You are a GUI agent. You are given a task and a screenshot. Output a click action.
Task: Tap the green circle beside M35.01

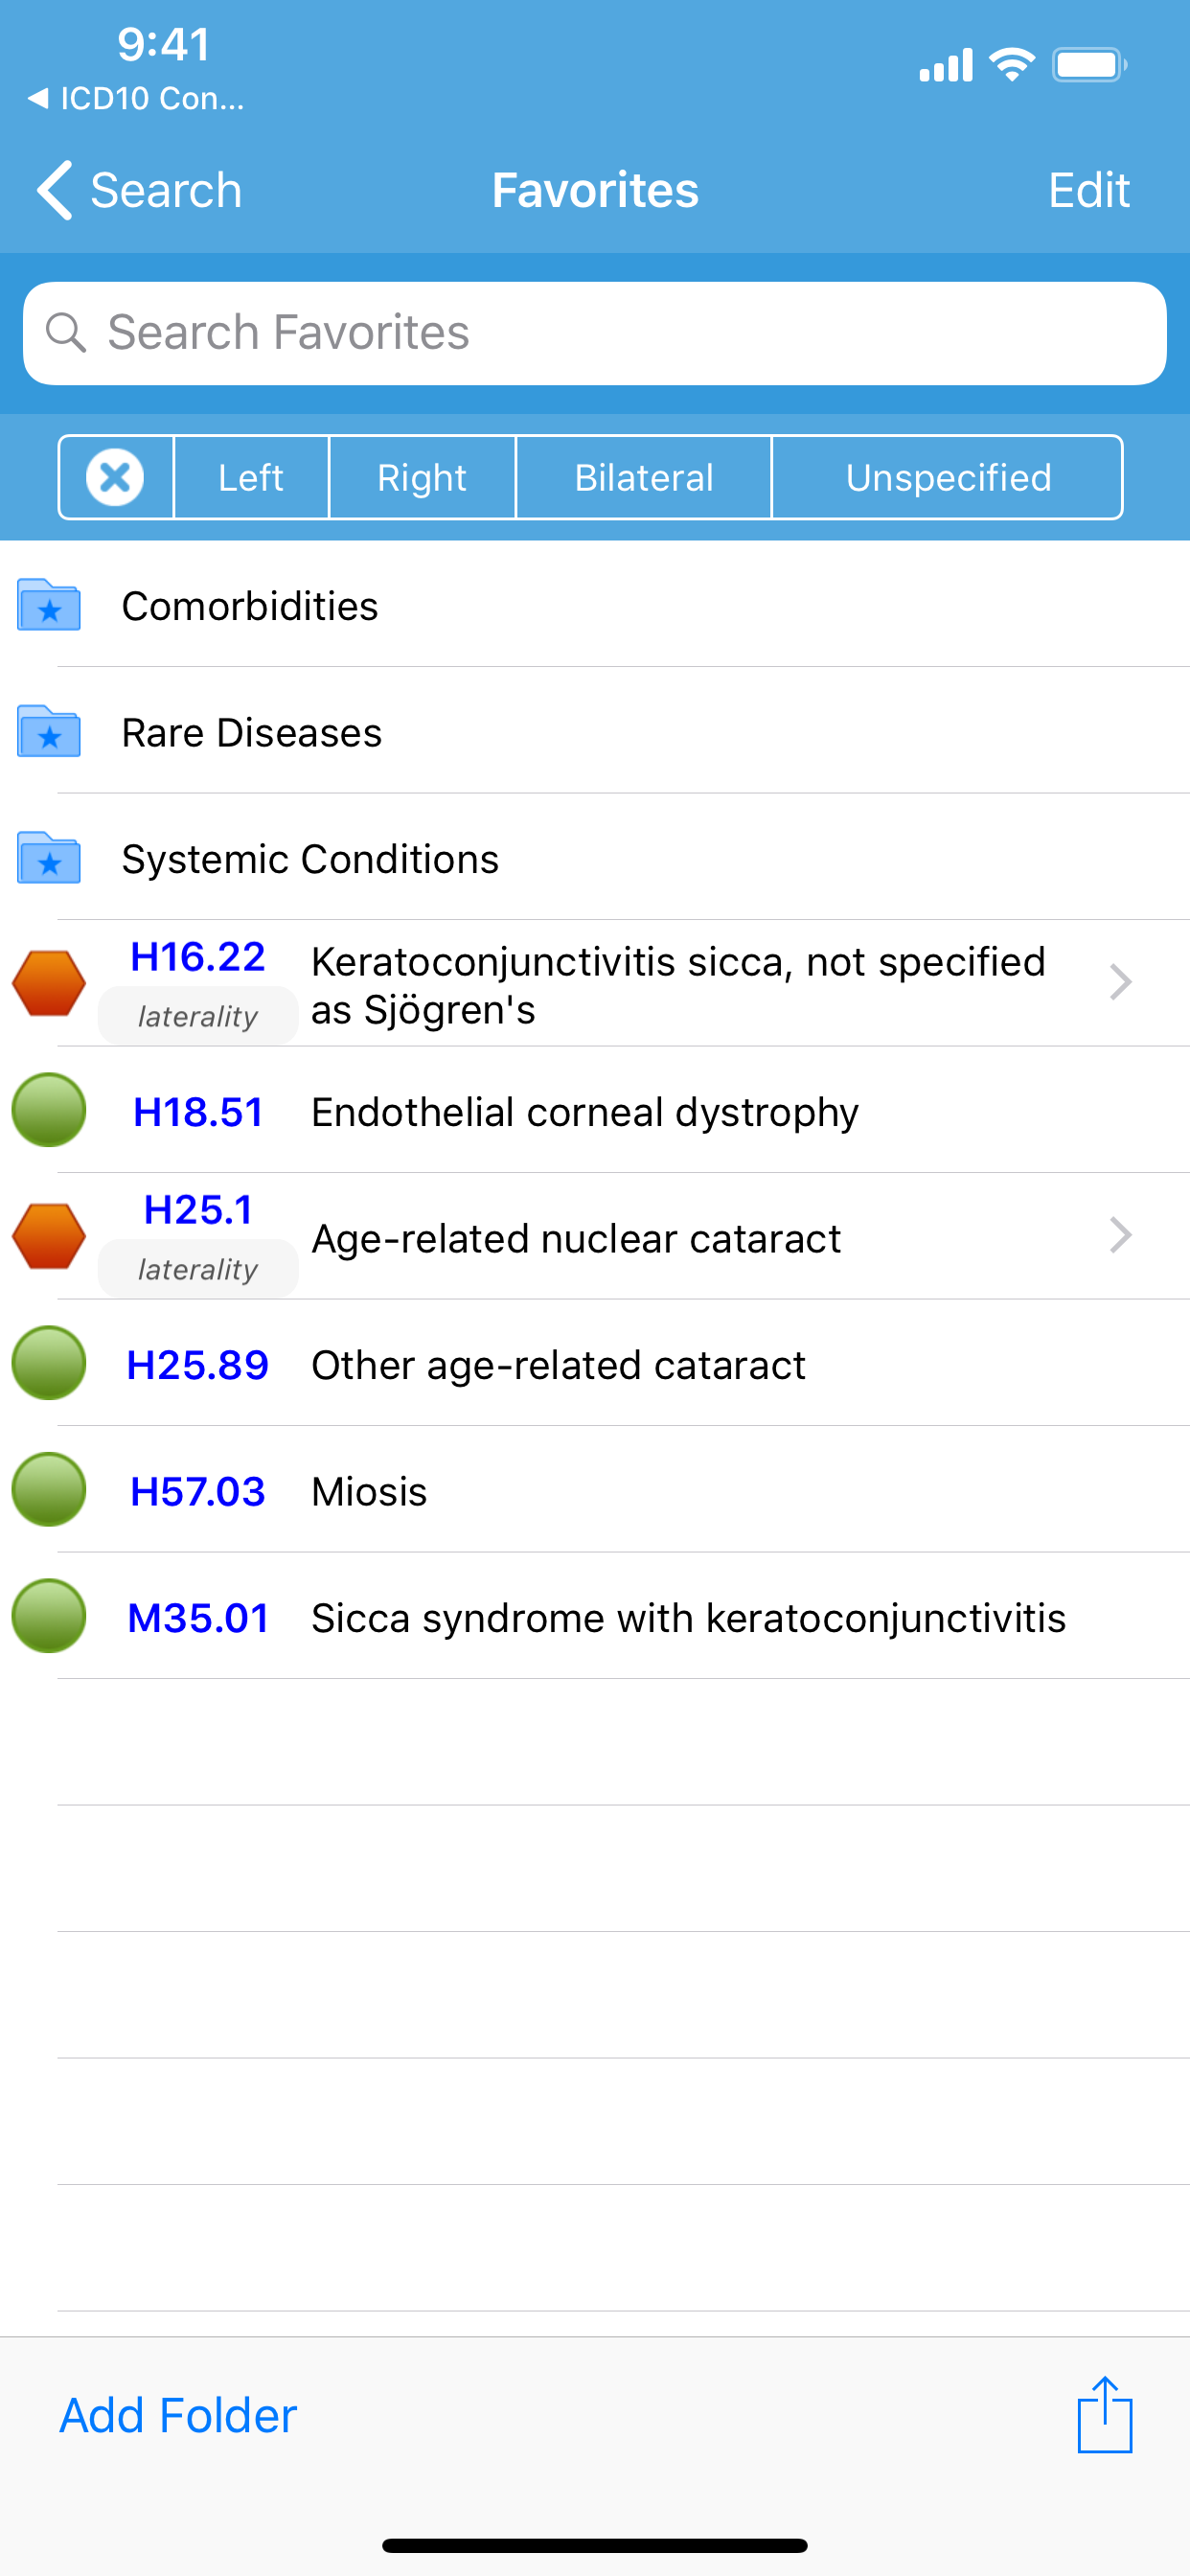click(49, 1616)
